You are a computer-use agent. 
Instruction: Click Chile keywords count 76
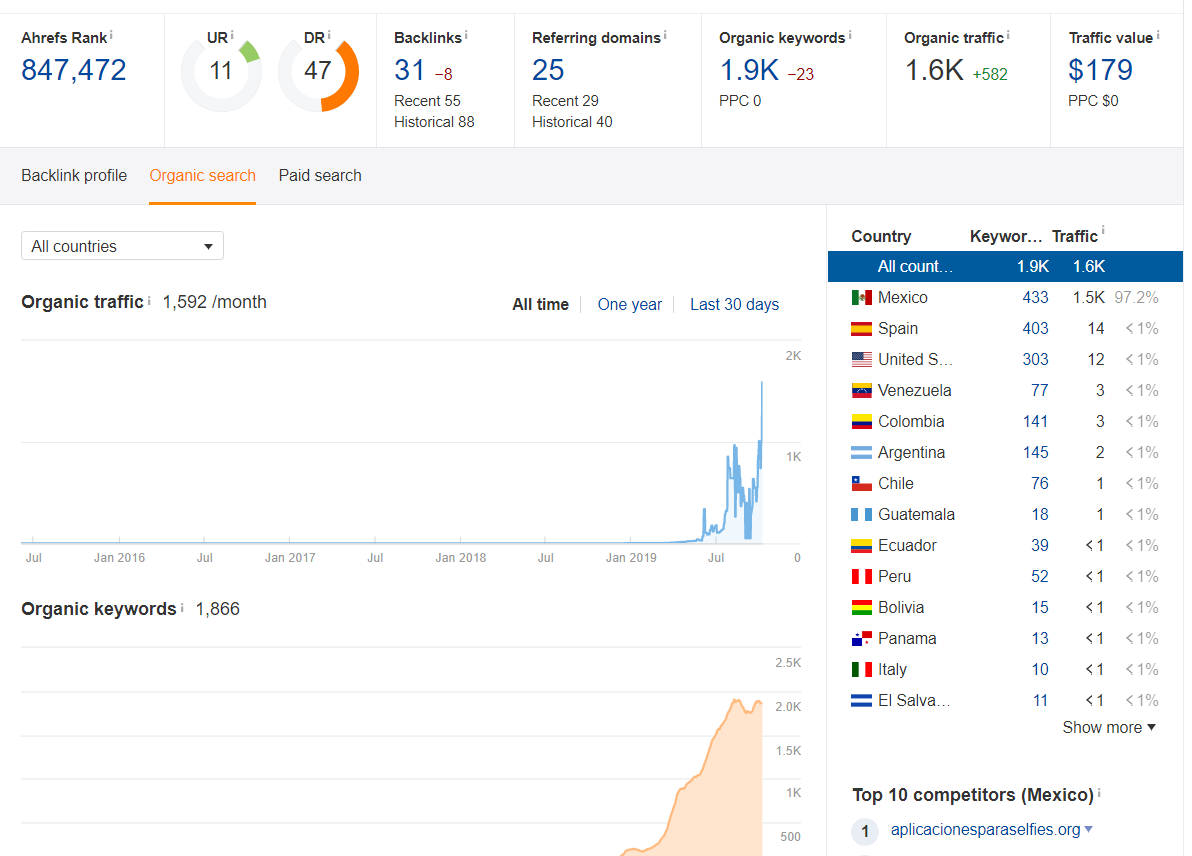tap(1039, 483)
